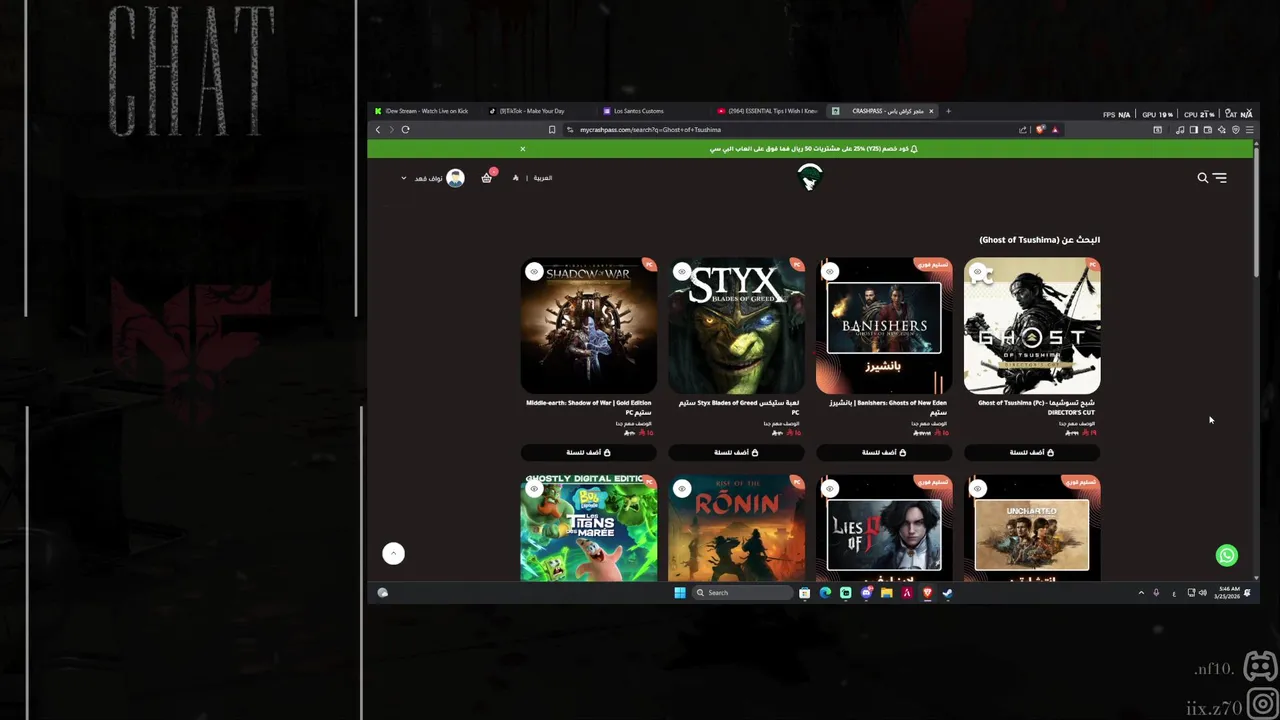Switch to ESSENTIAL Tips YouTube tab

[x=768, y=111]
